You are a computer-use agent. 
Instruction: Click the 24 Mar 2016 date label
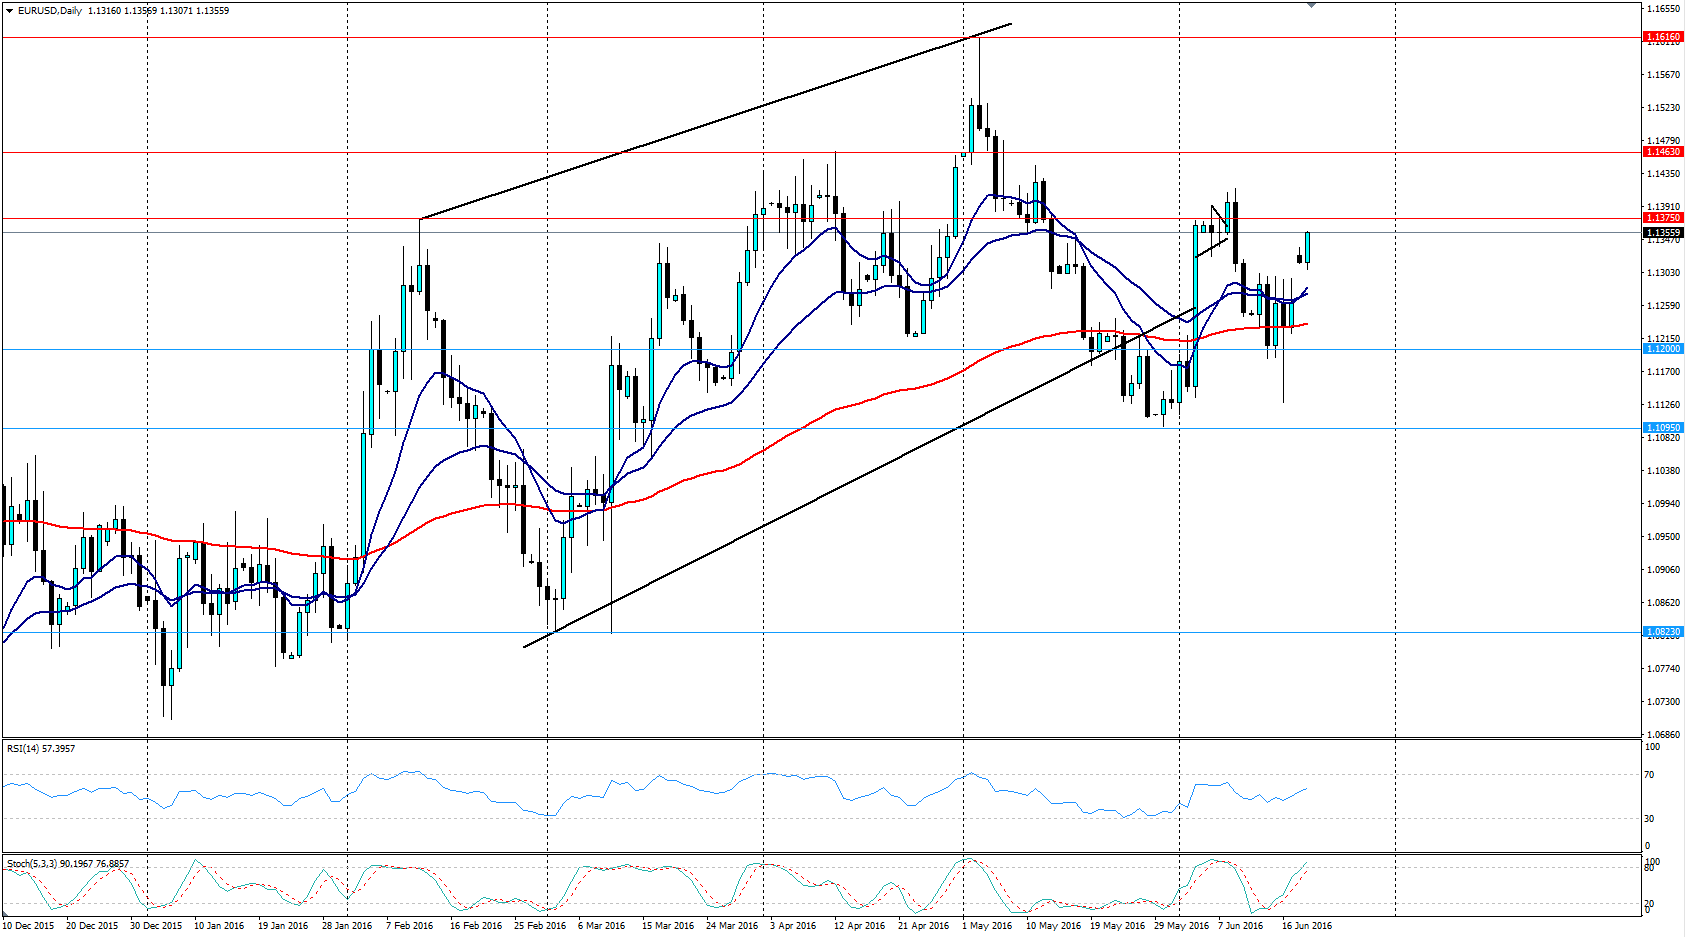732,926
